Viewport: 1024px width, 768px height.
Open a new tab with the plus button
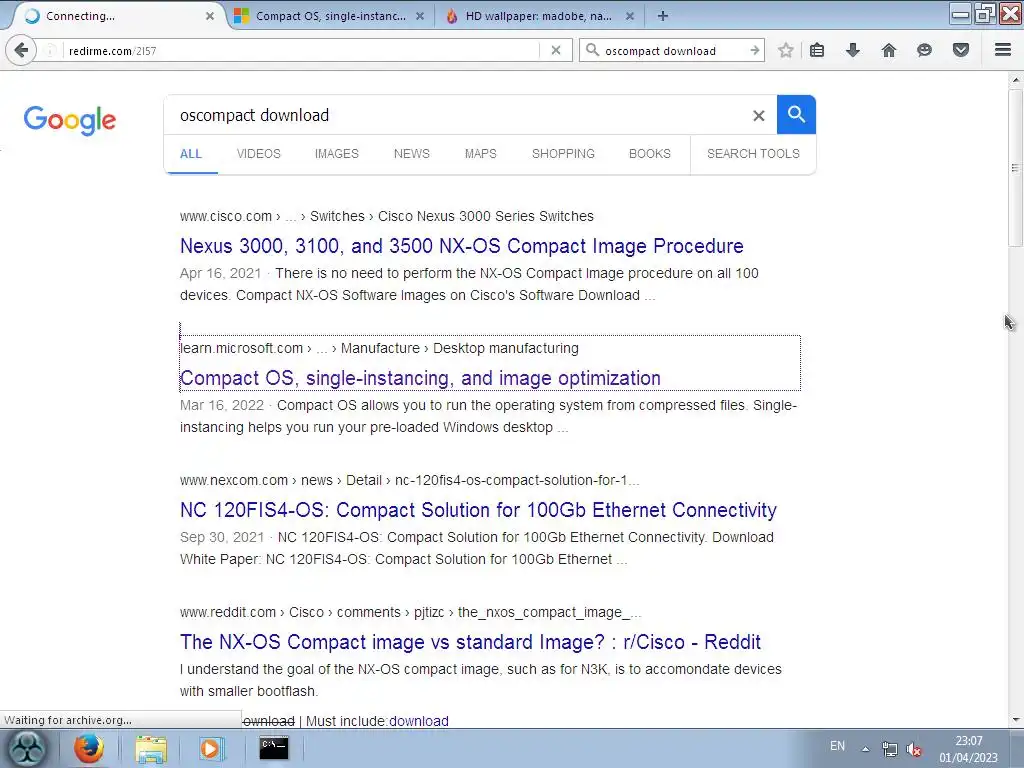click(x=662, y=16)
